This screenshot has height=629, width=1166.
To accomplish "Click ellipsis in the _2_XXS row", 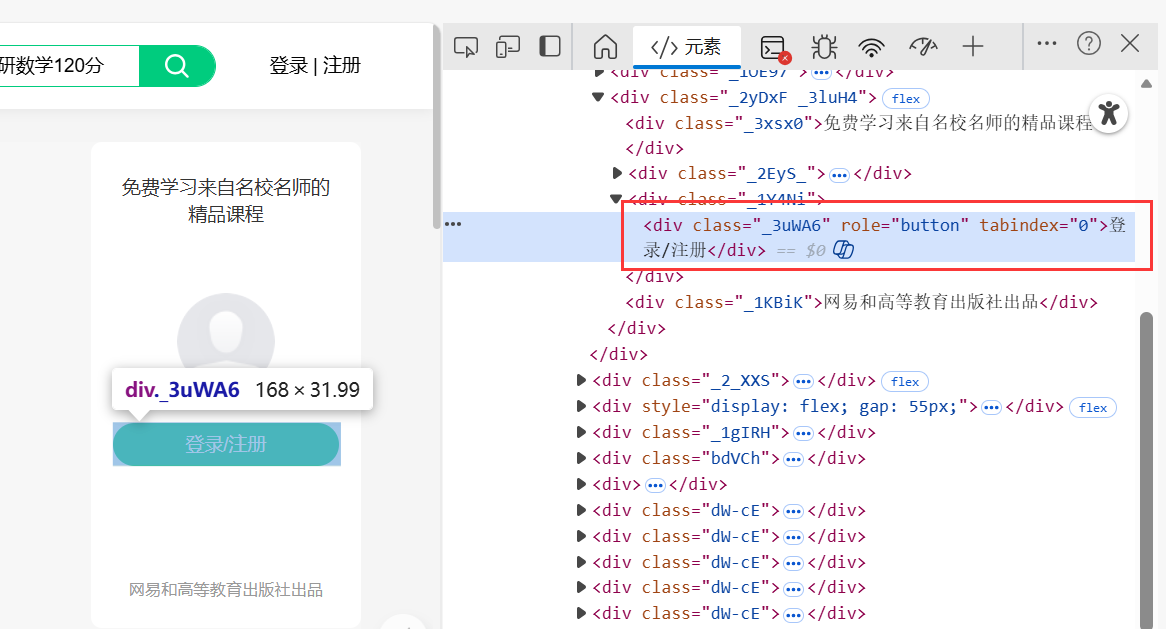I will pyautogui.click(x=803, y=381).
